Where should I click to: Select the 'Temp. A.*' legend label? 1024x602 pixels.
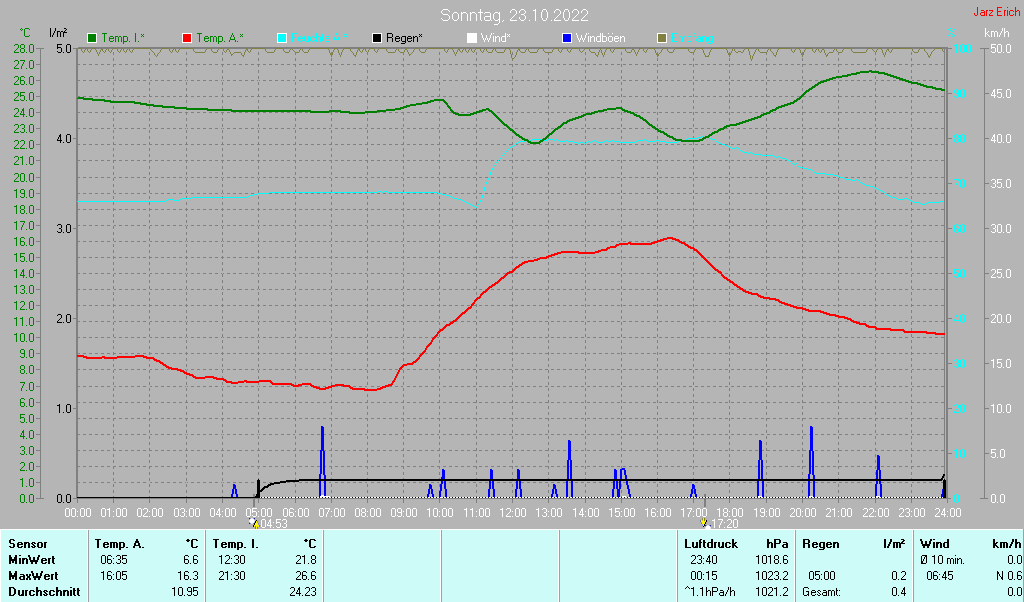220,39
